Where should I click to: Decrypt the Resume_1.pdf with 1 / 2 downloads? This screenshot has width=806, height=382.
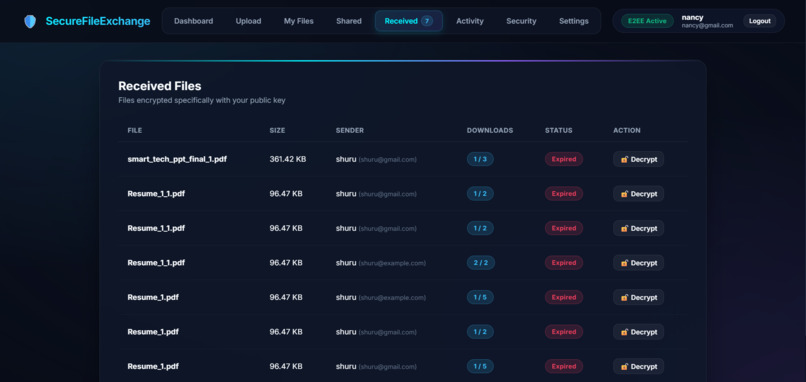click(x=638, y=332)
